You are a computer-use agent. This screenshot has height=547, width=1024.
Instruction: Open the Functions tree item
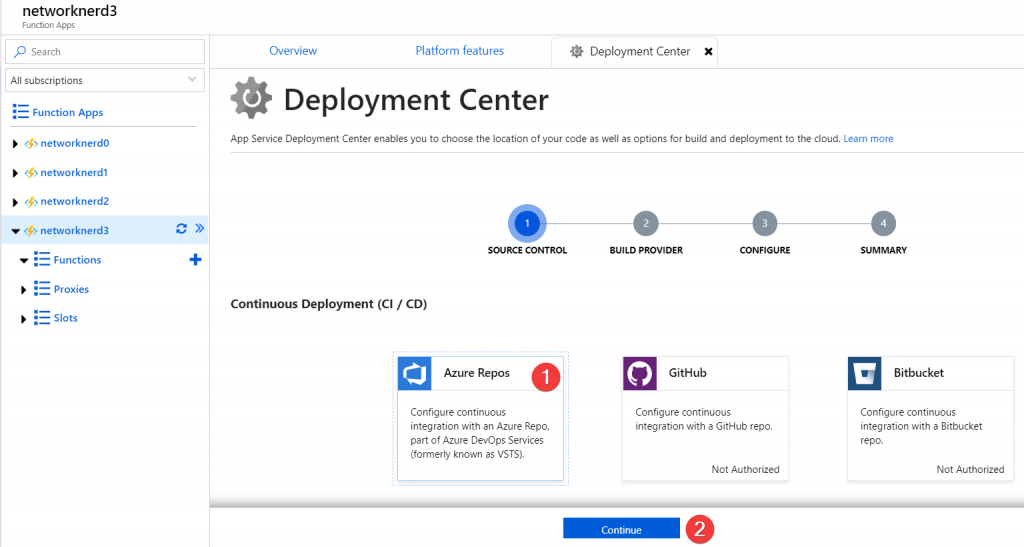pos(77,260)
